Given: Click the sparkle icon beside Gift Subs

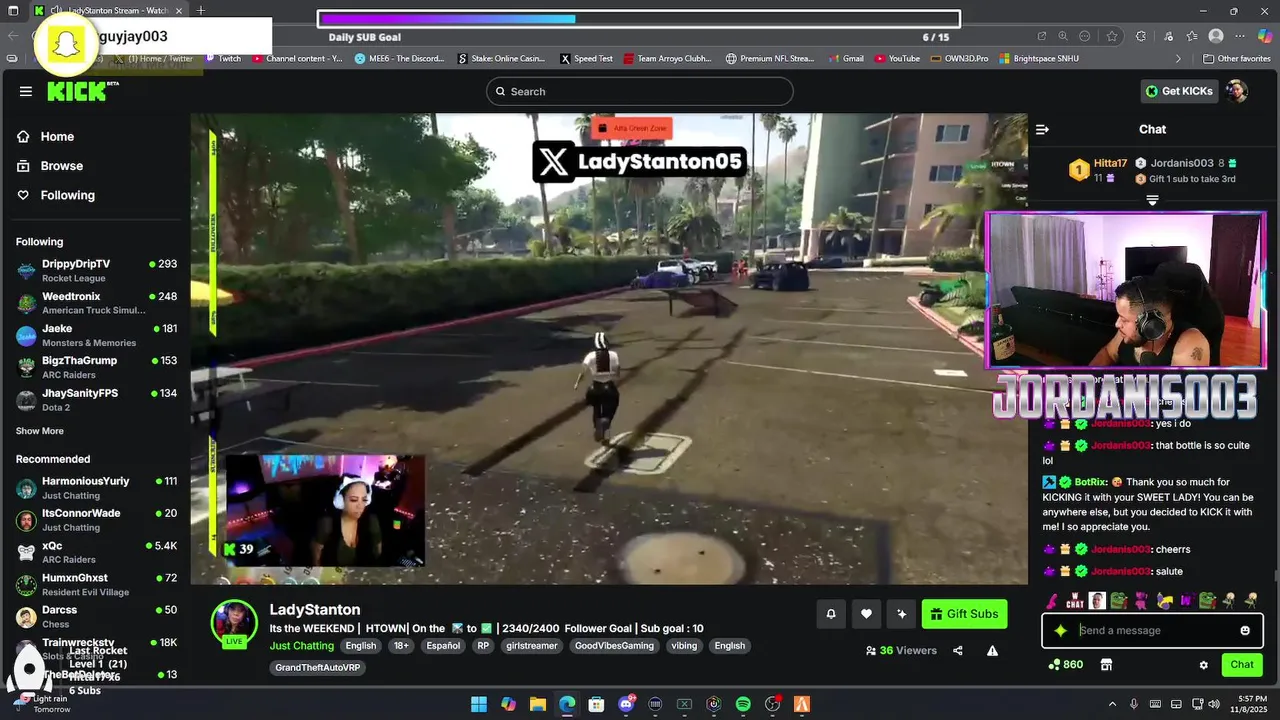Looking at the screenshot, I should click(x=902, y=614).
